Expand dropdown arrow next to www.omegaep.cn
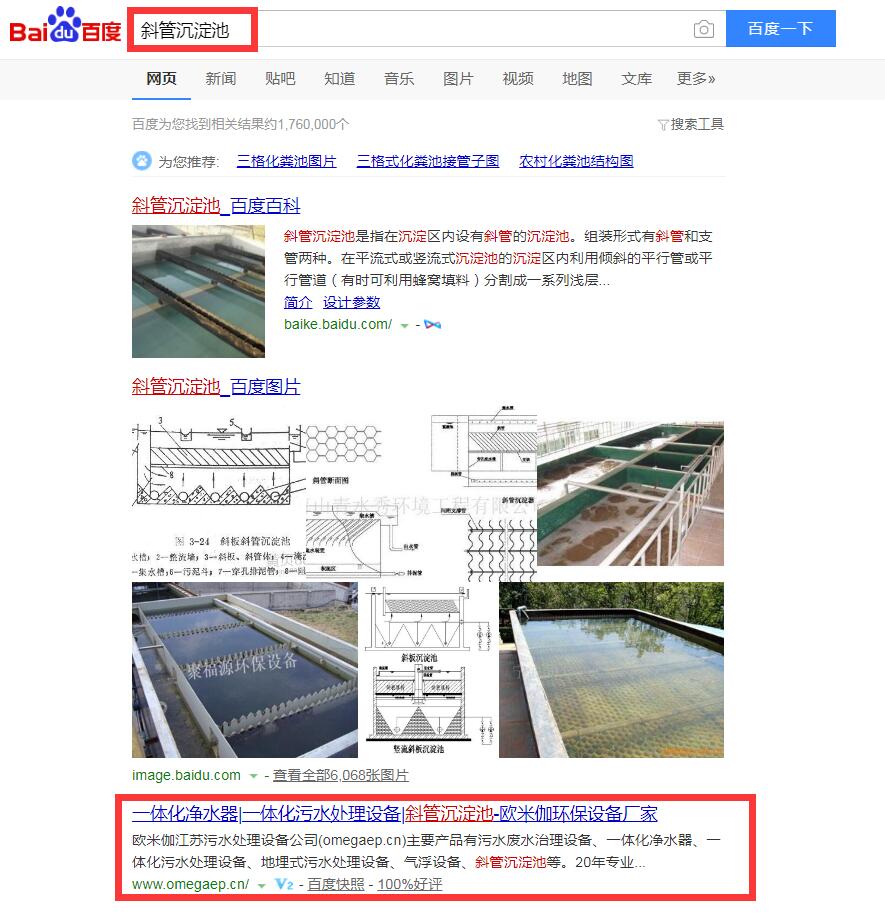The height and width of the screenshot is (913, 885). click(x=262, y=885)
